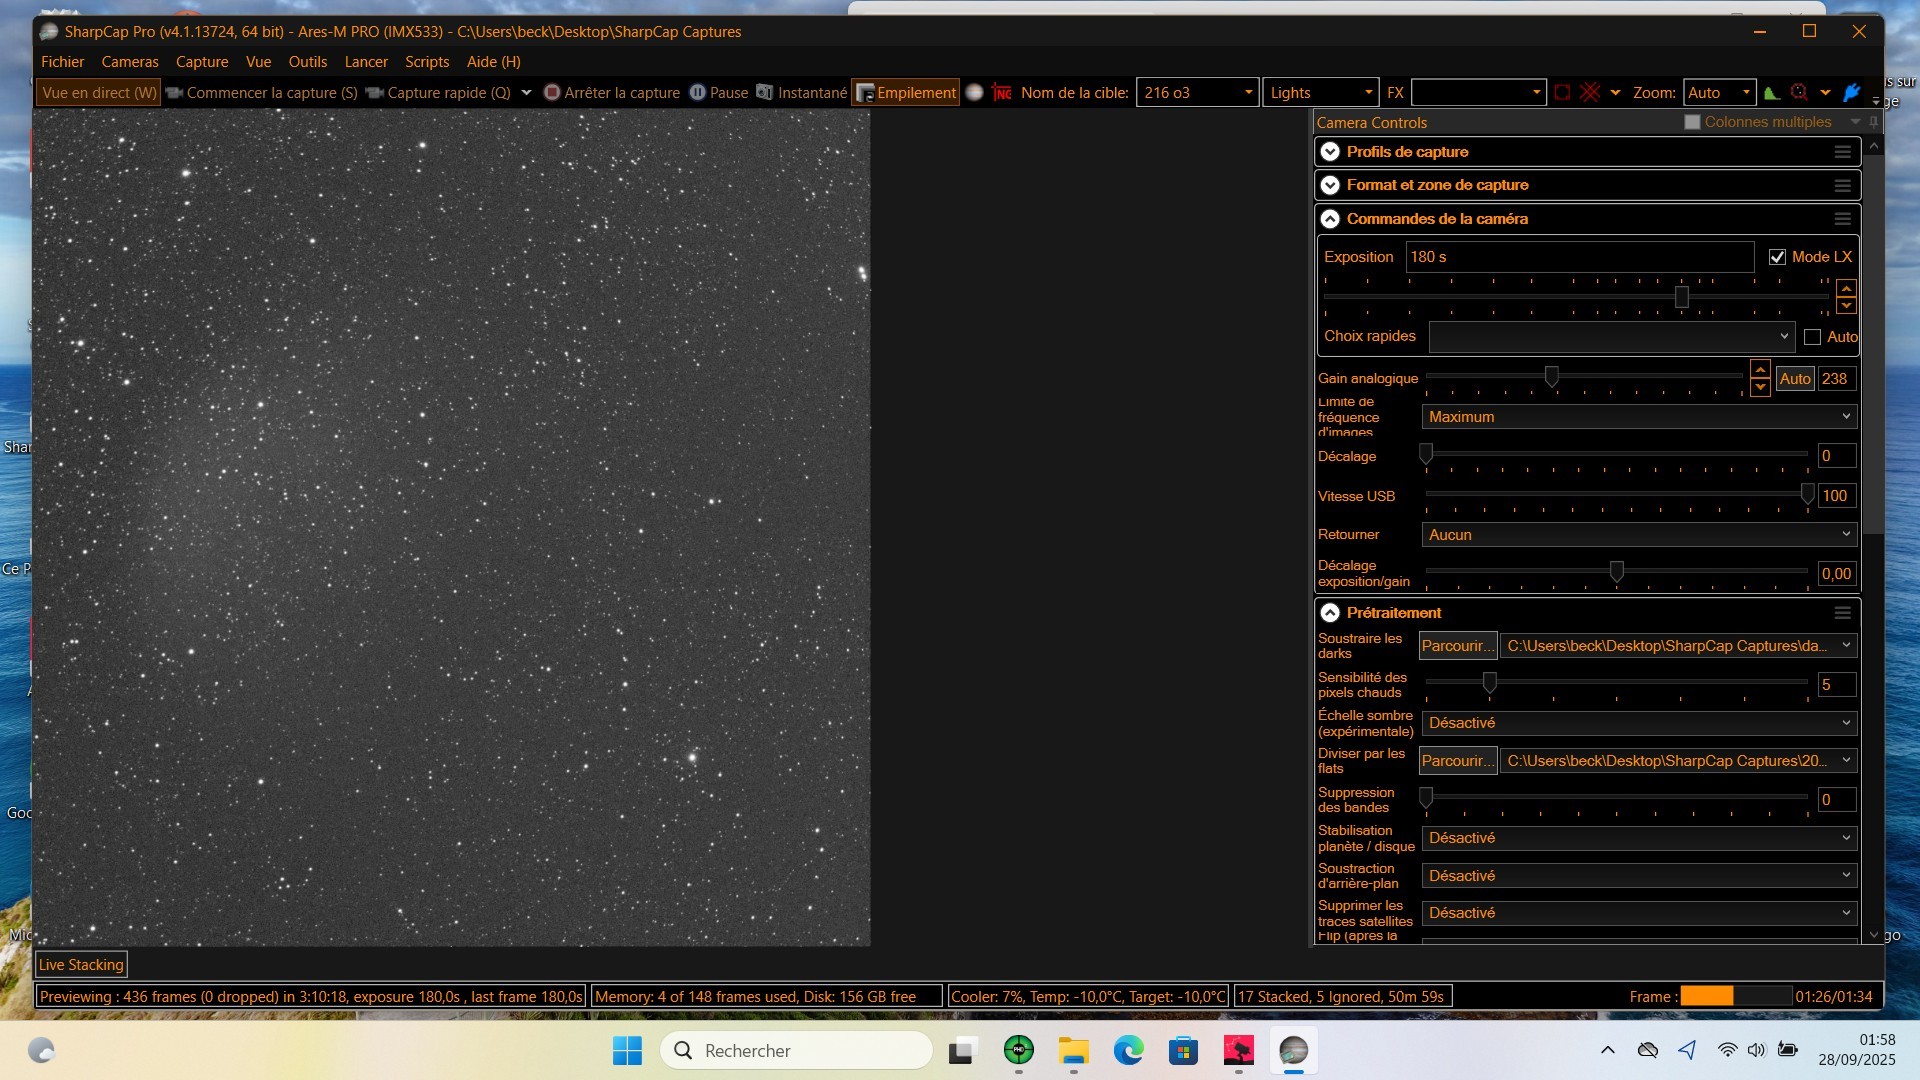Take a snapshot with the Instantané button
The height and width of the screenshot is (1080, 1920).
802,92
